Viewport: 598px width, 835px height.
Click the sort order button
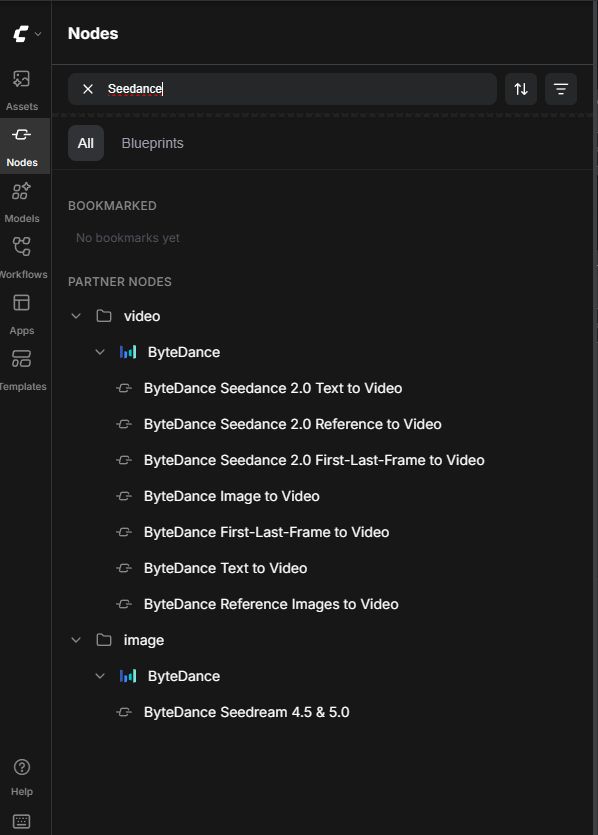pos(521,89)
